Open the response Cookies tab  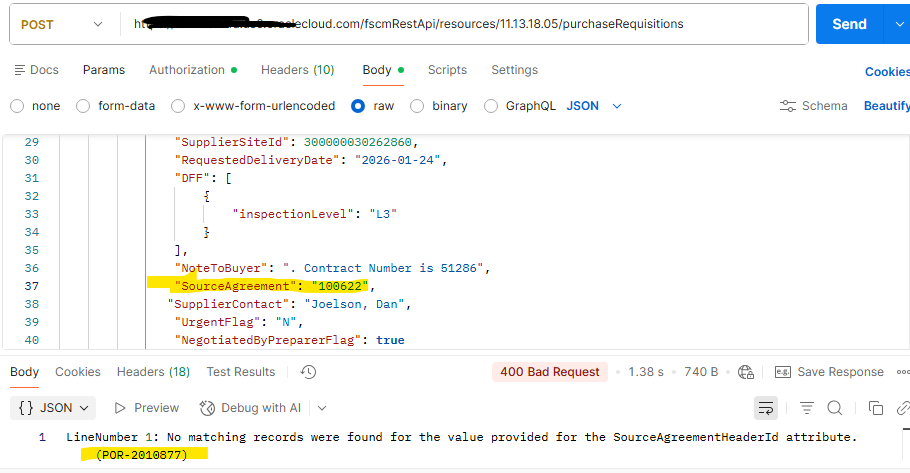click(78, 372)
